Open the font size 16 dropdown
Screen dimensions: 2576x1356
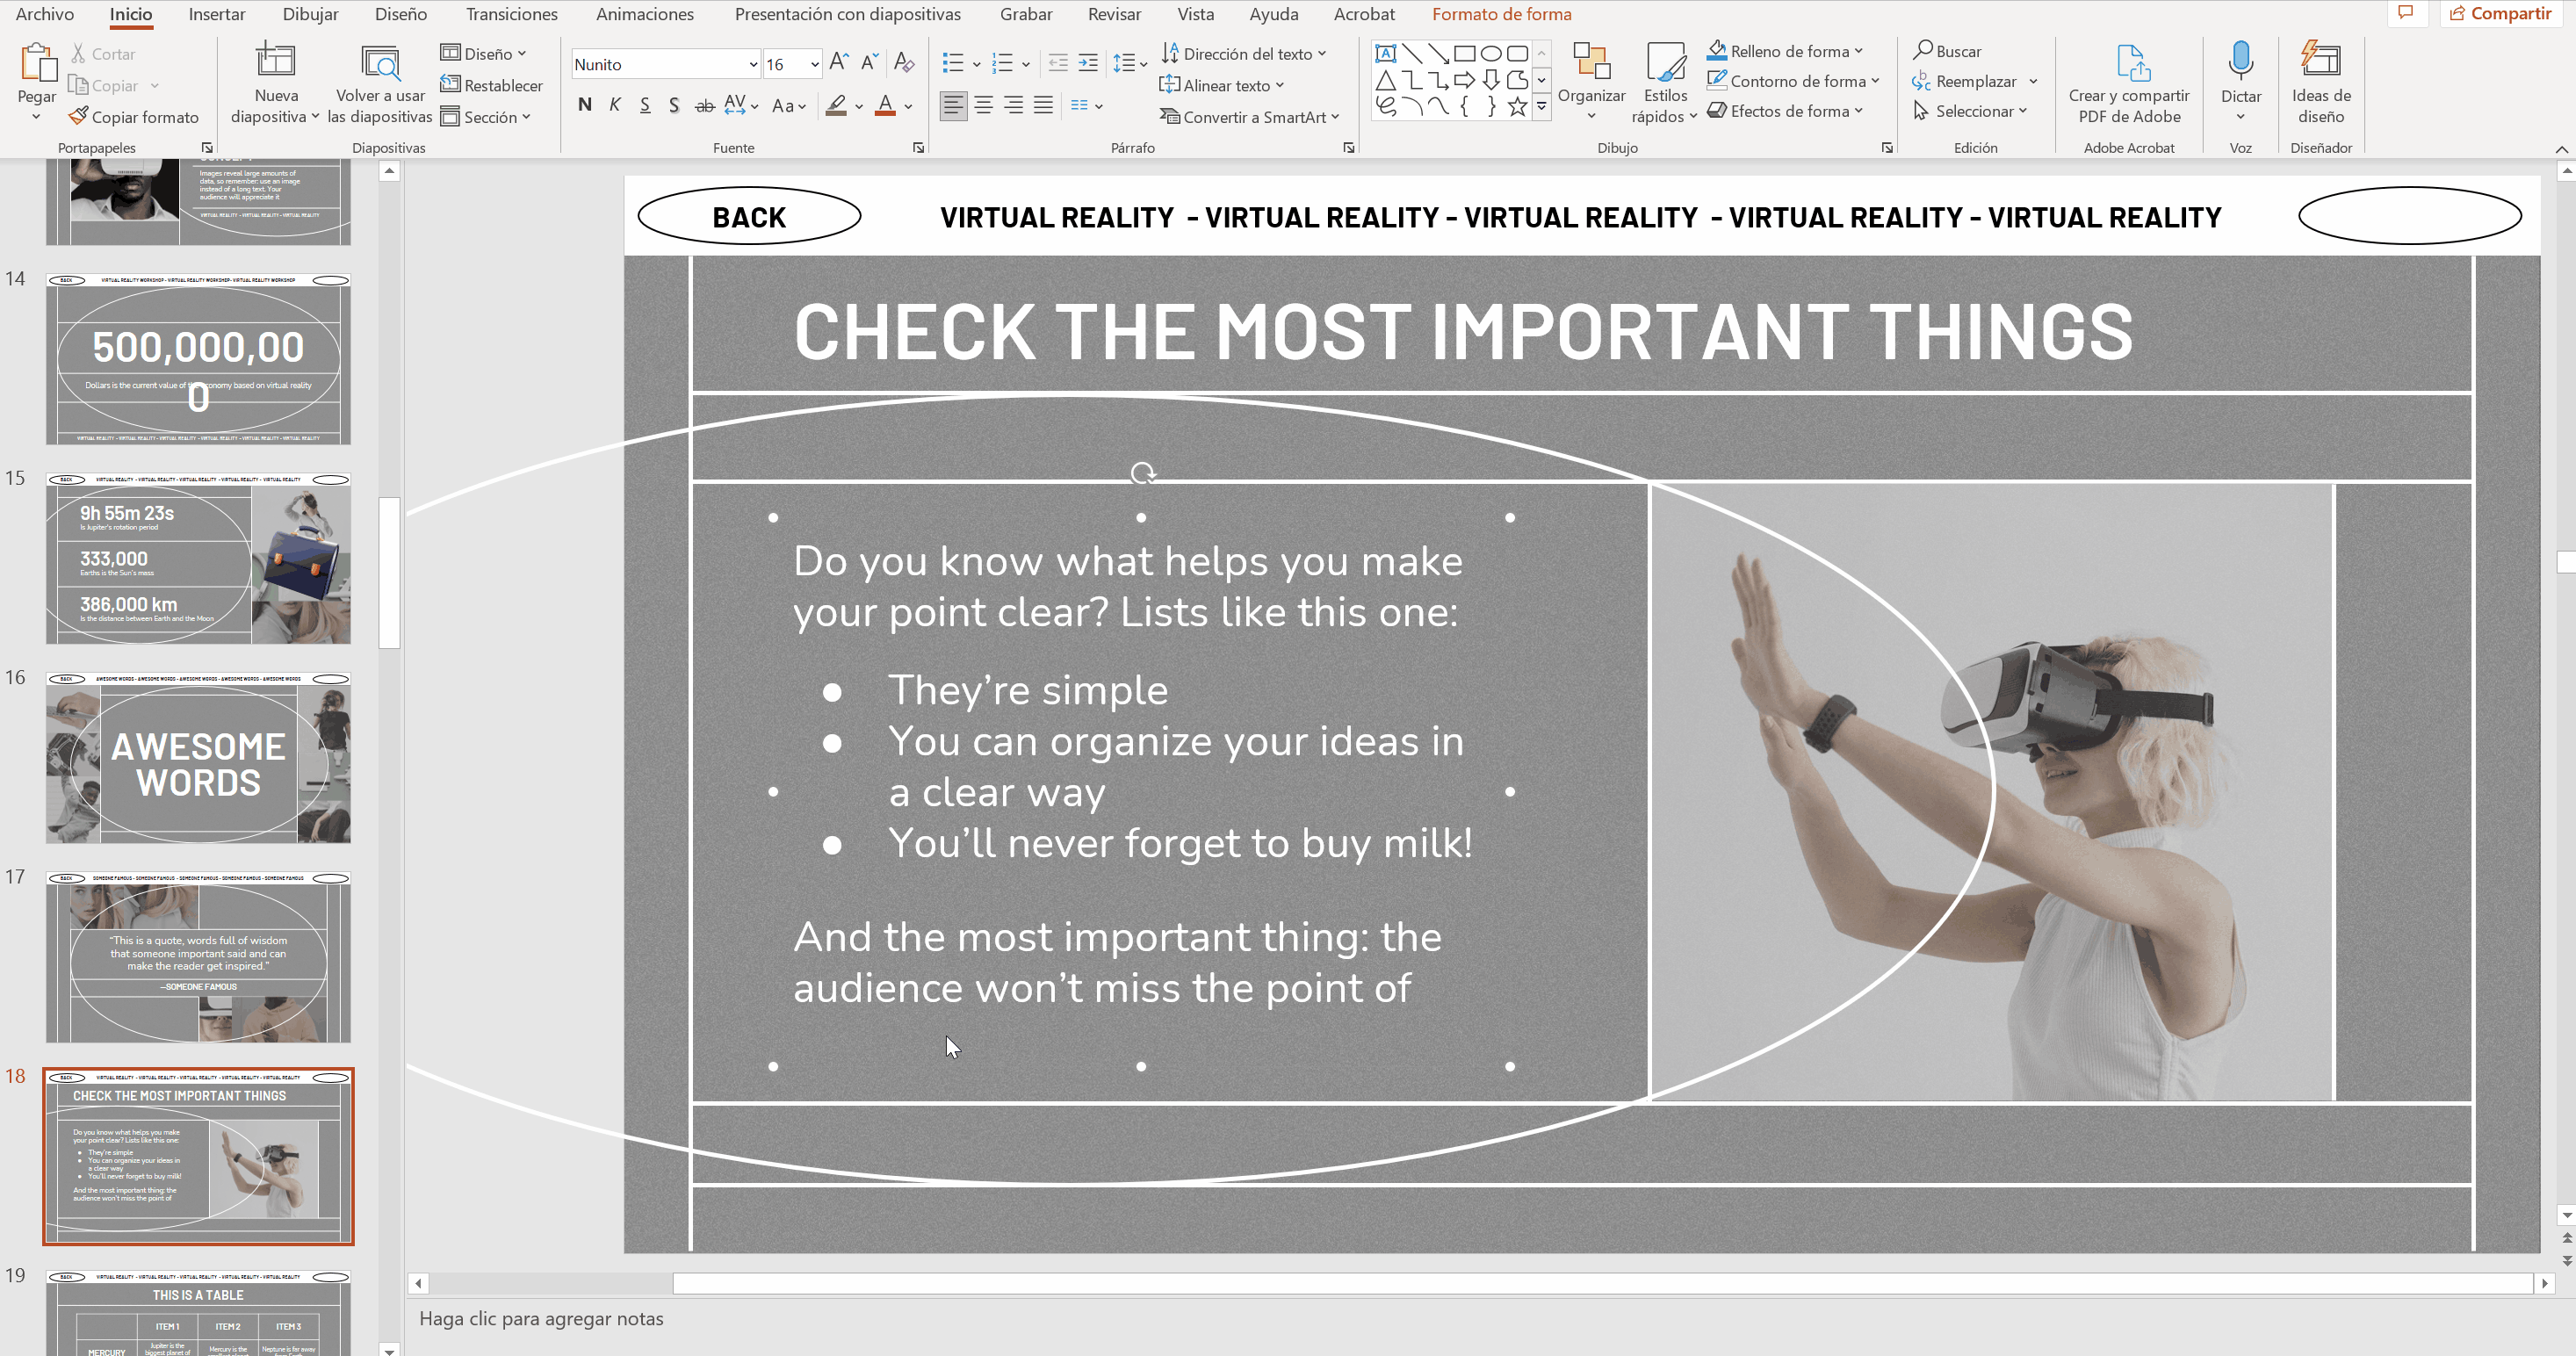(815, 64)
